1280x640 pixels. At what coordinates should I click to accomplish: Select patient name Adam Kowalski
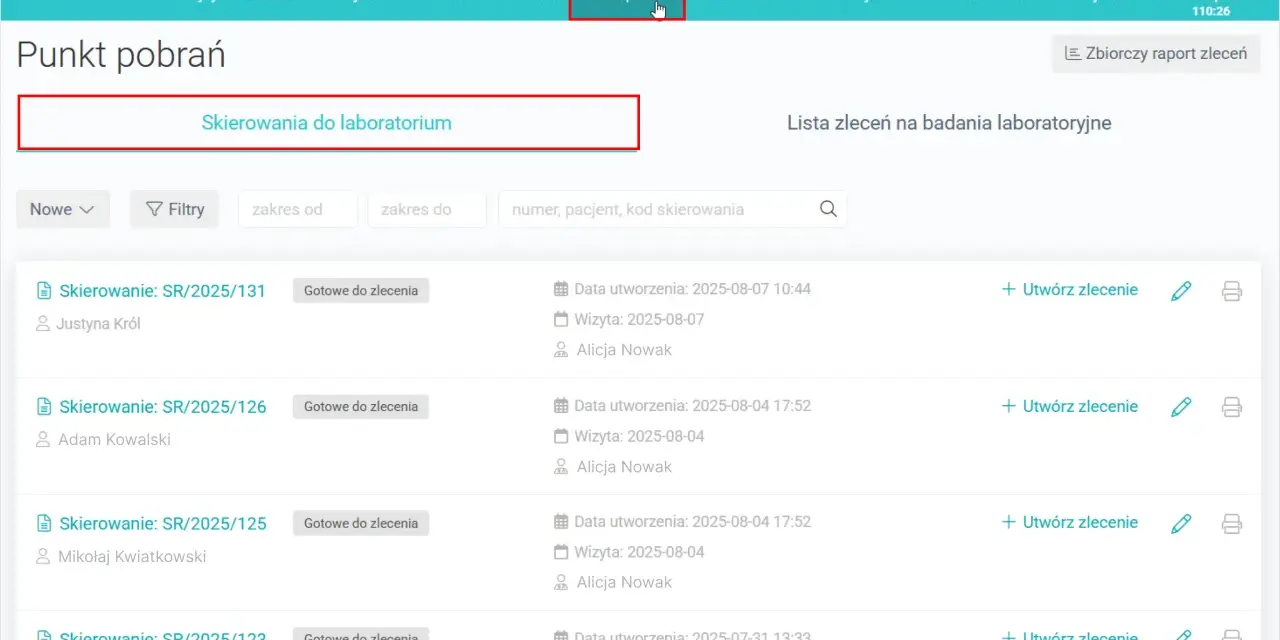(114, 439)
